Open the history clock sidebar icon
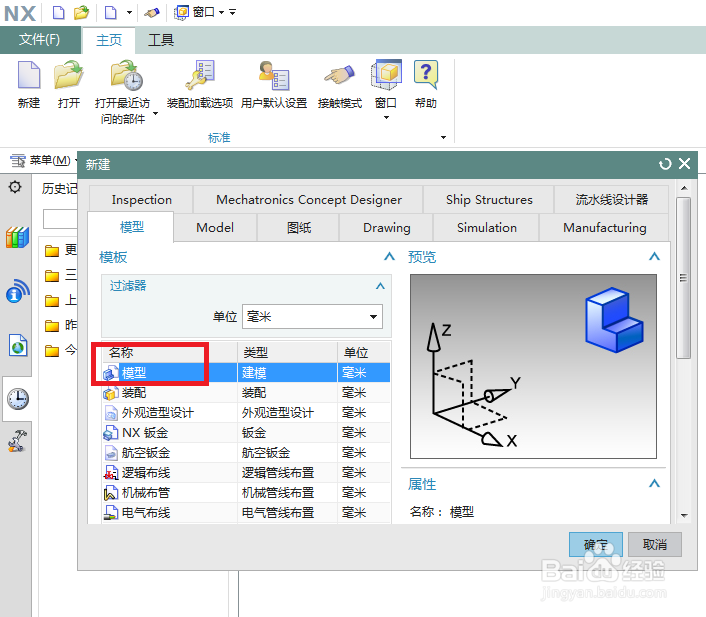The image size is (706, 617). point(18,399)
